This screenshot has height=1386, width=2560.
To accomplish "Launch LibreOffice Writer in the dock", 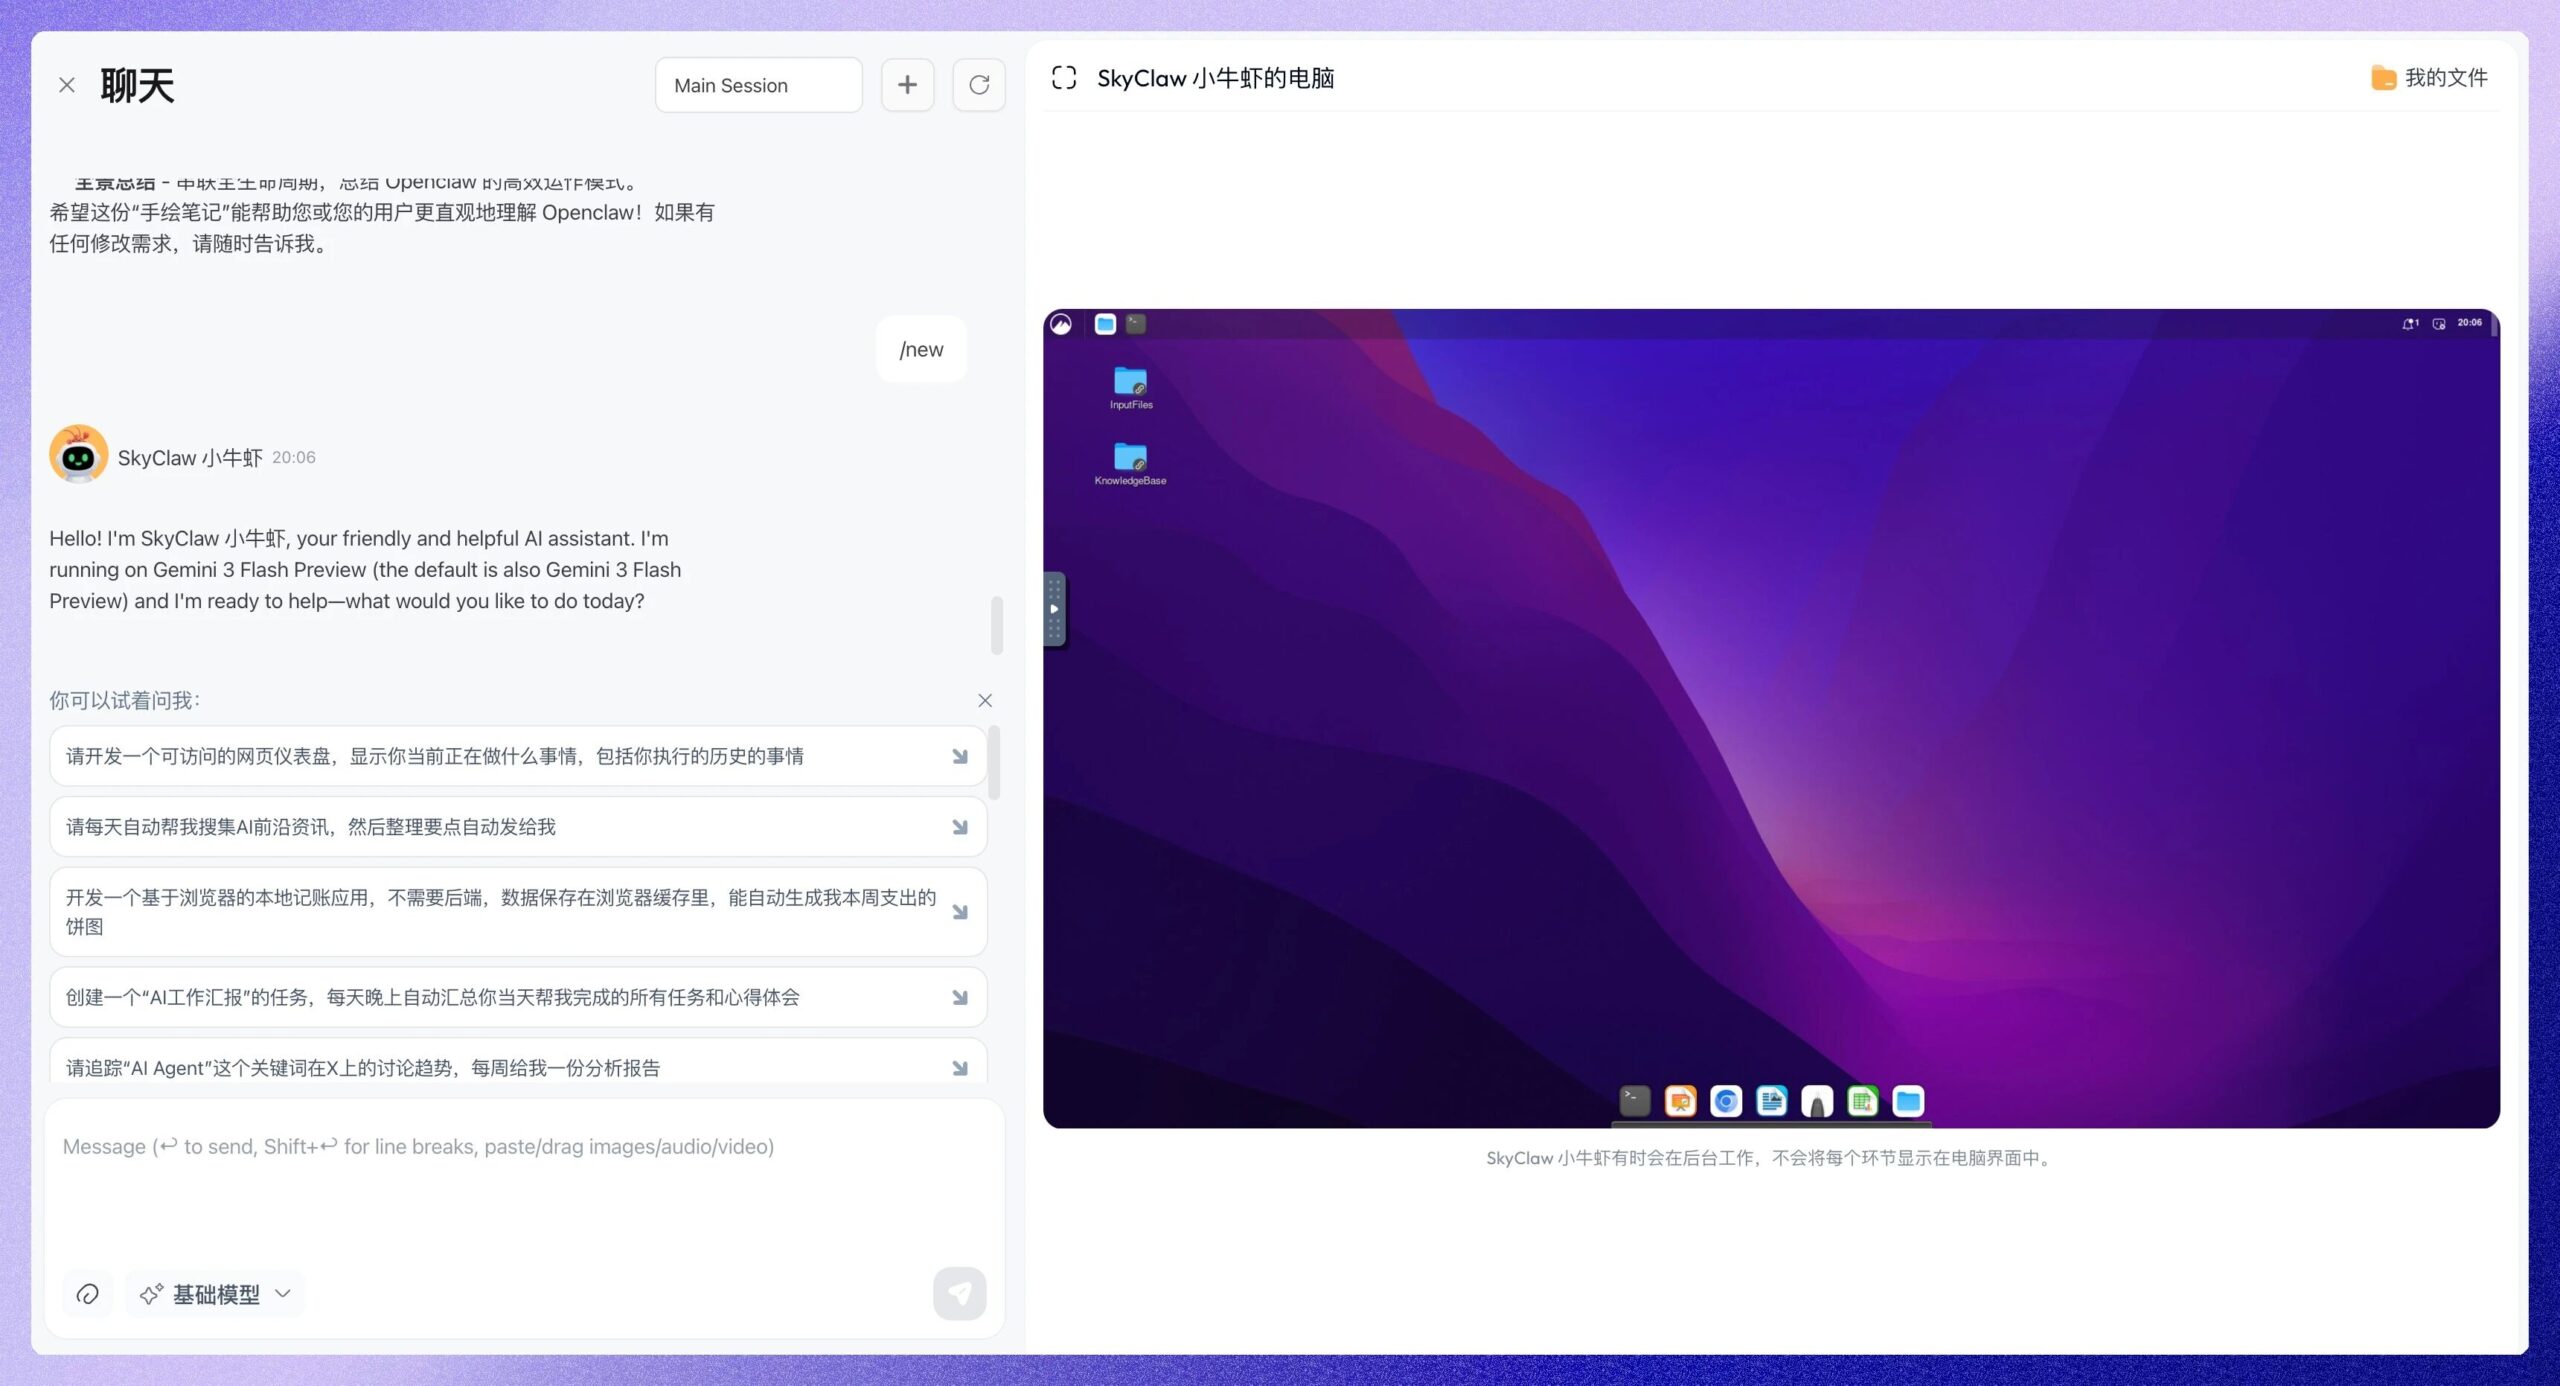I will pyautogui.click(x=1771, y=1101).
